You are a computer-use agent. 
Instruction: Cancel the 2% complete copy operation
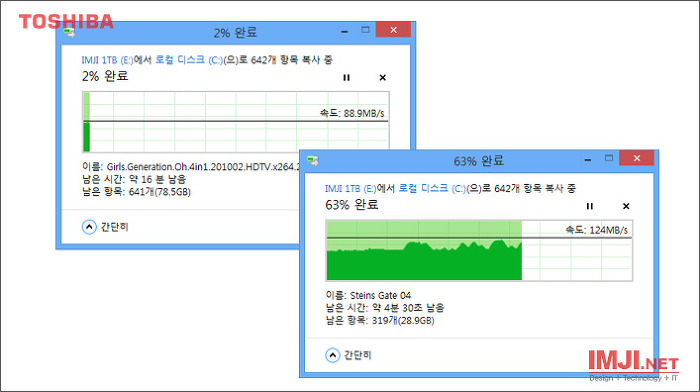(383, 78)
